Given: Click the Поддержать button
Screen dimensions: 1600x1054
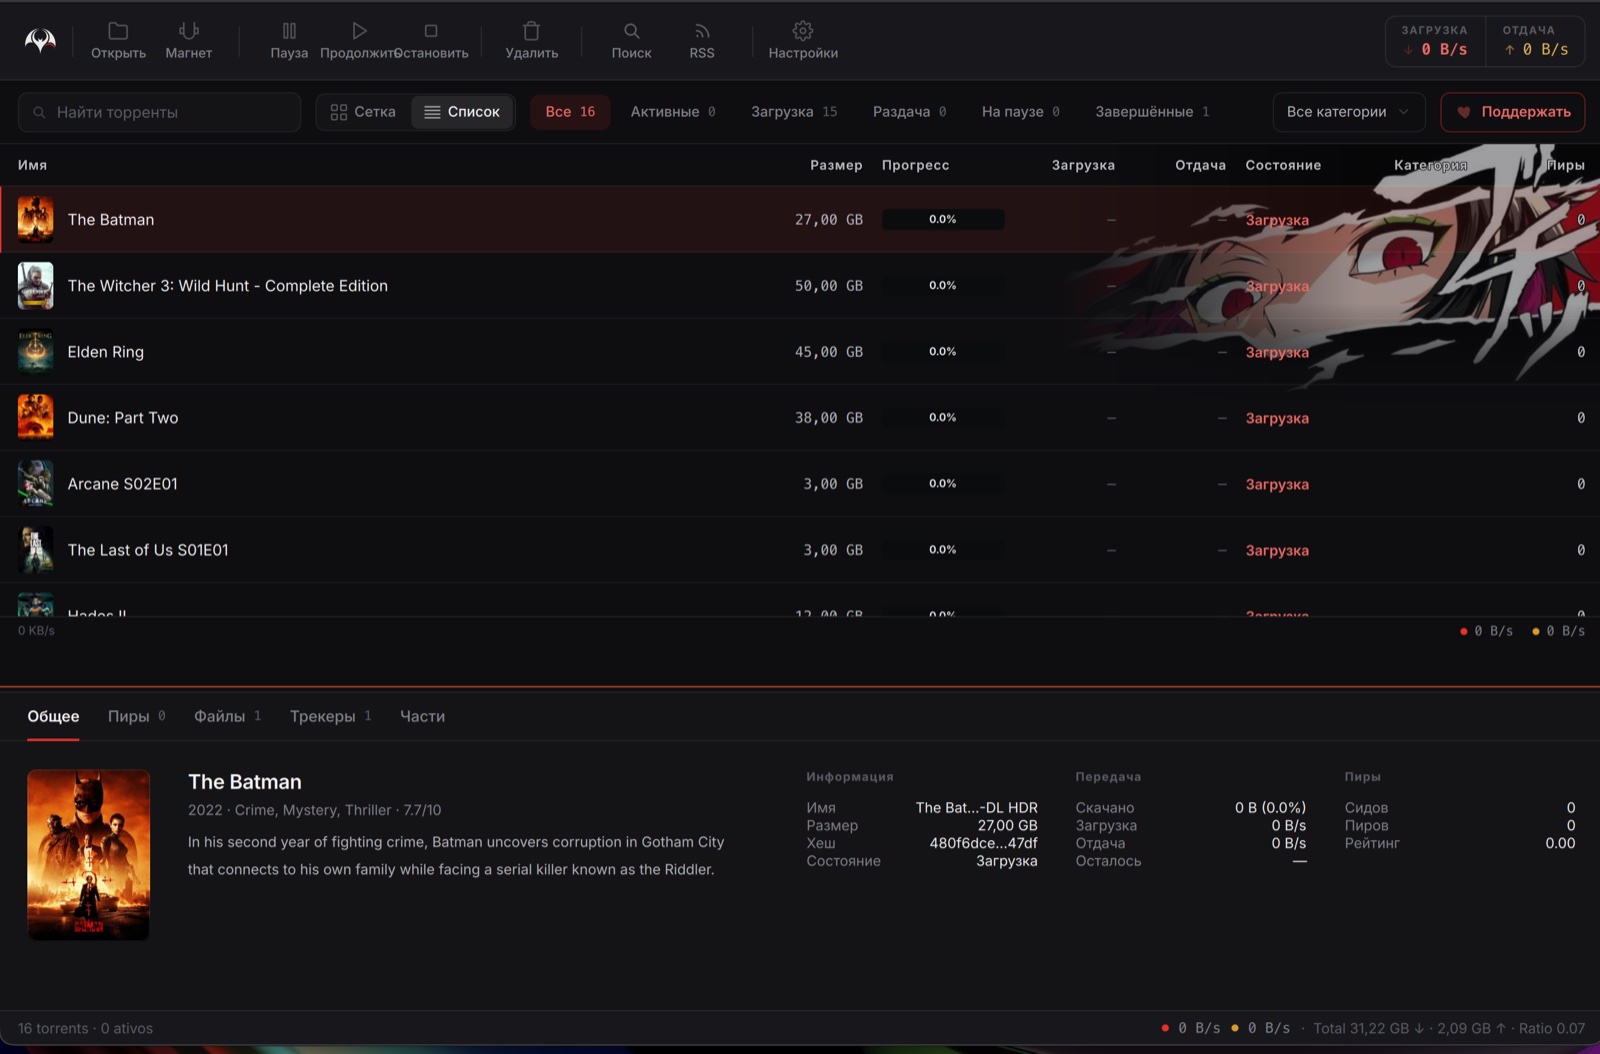Looking at the screenshot, I should 1512,112.
